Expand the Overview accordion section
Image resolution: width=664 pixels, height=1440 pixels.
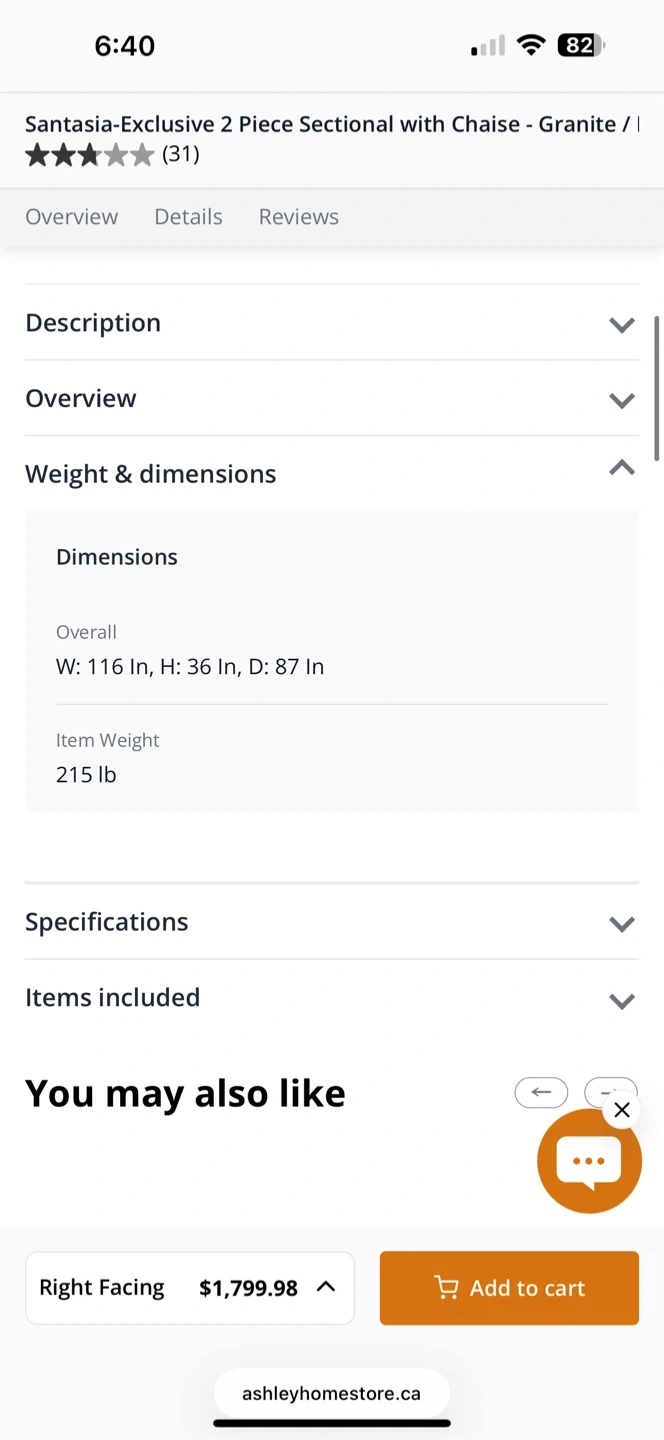point(331,399)
